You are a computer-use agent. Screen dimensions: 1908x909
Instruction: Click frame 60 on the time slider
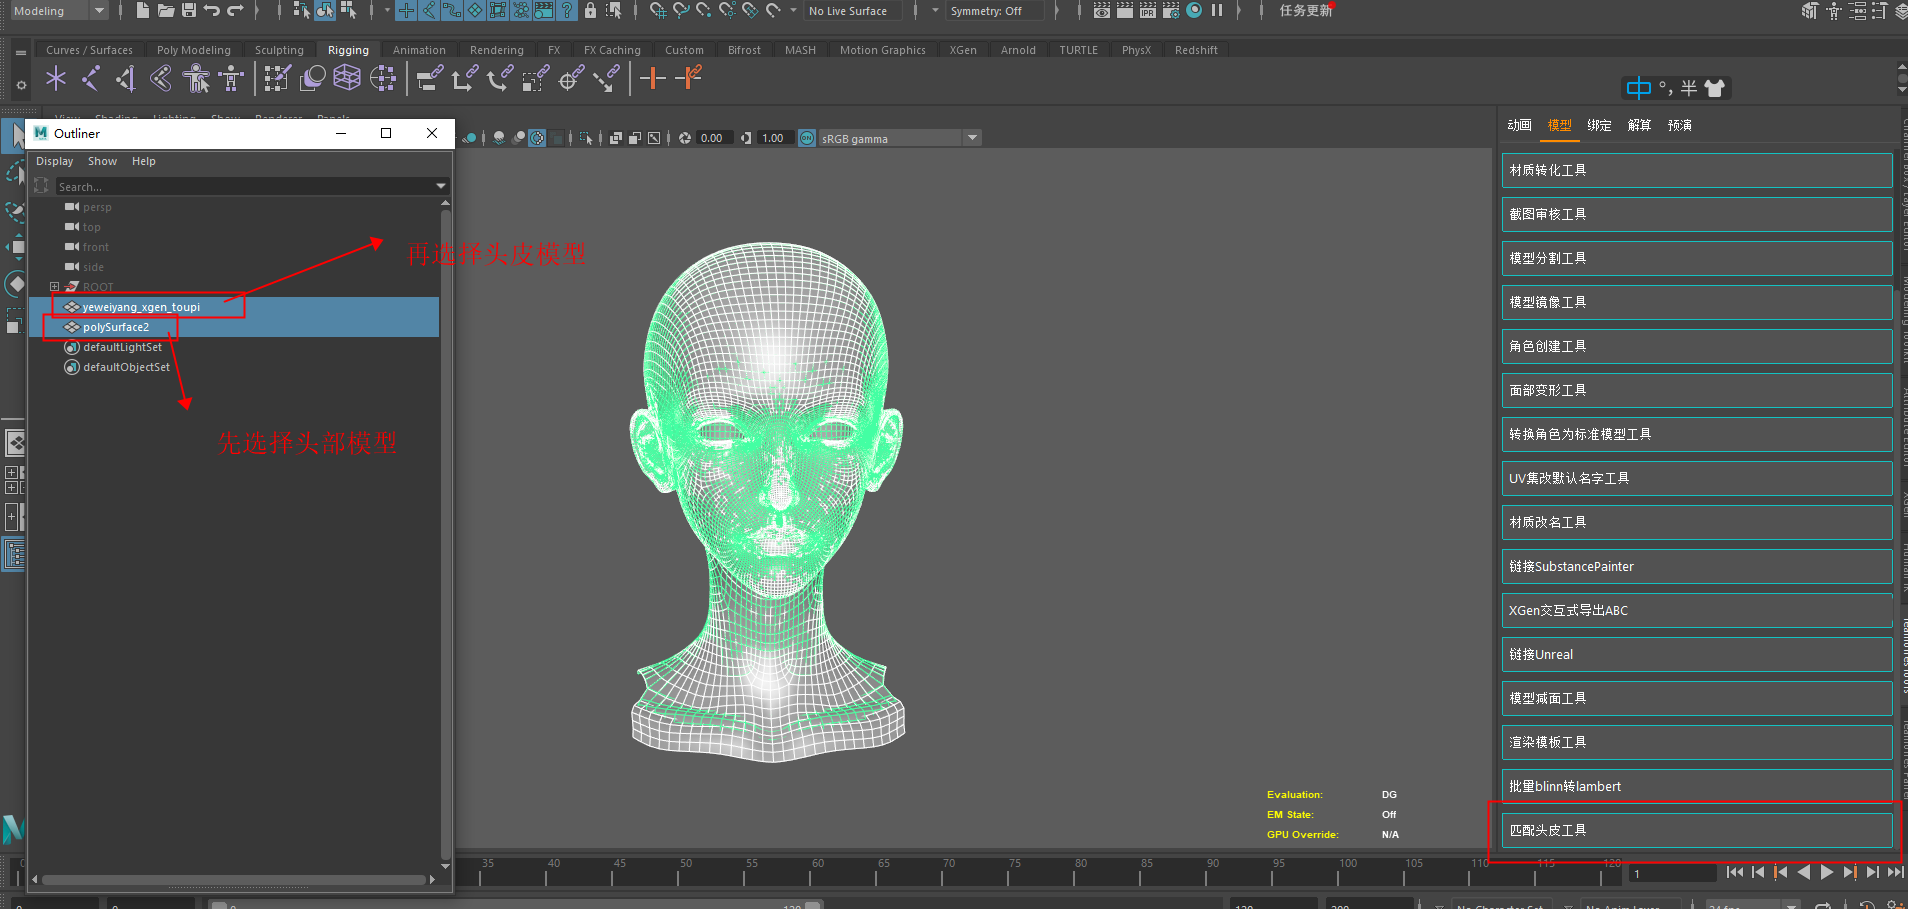(810, 875)
